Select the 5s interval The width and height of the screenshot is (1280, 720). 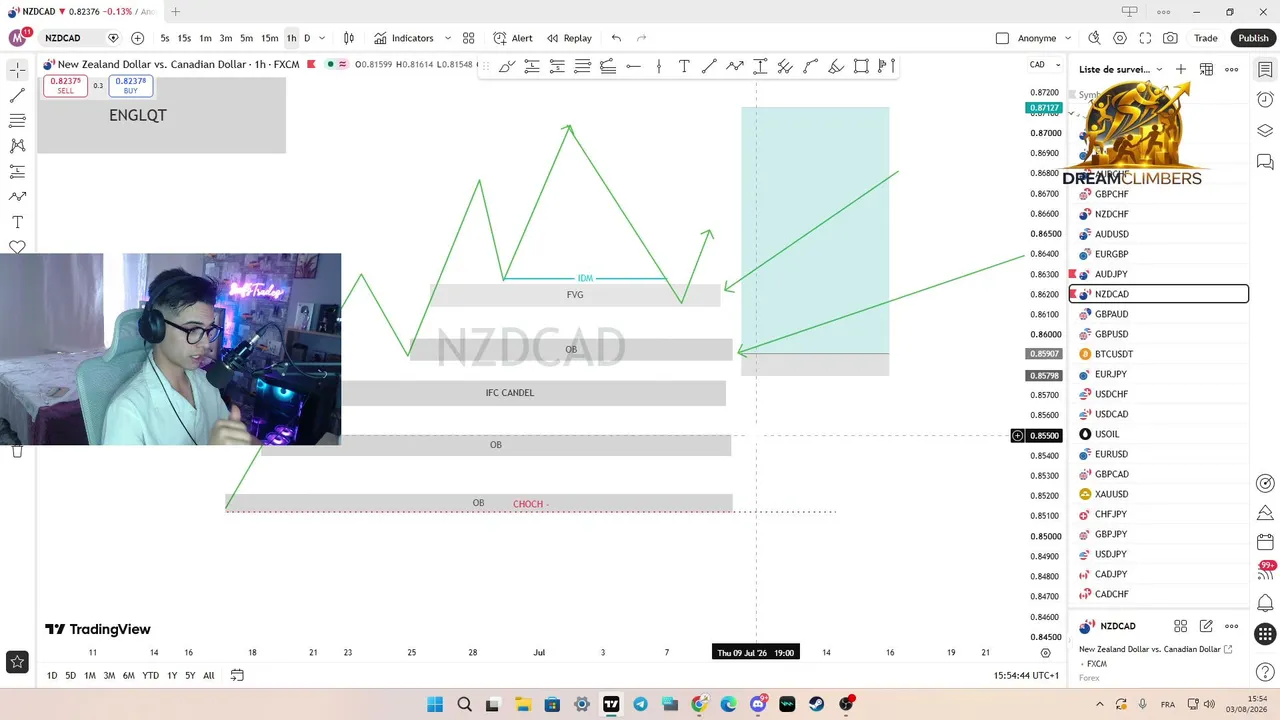click(165, 38)
